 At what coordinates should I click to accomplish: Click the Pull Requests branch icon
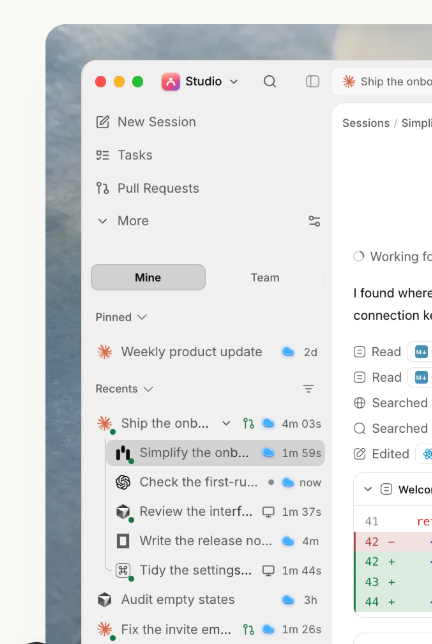tap(103, 188)
